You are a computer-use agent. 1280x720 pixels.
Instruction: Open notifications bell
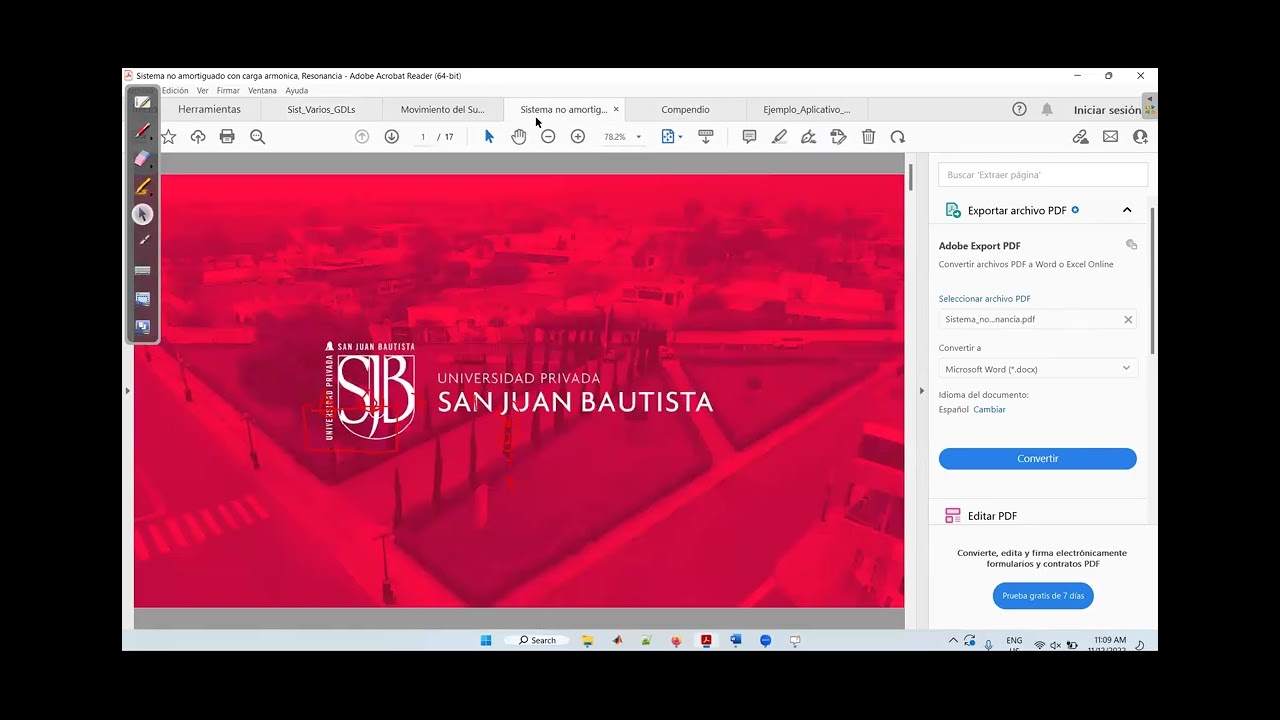point(1047,109)
